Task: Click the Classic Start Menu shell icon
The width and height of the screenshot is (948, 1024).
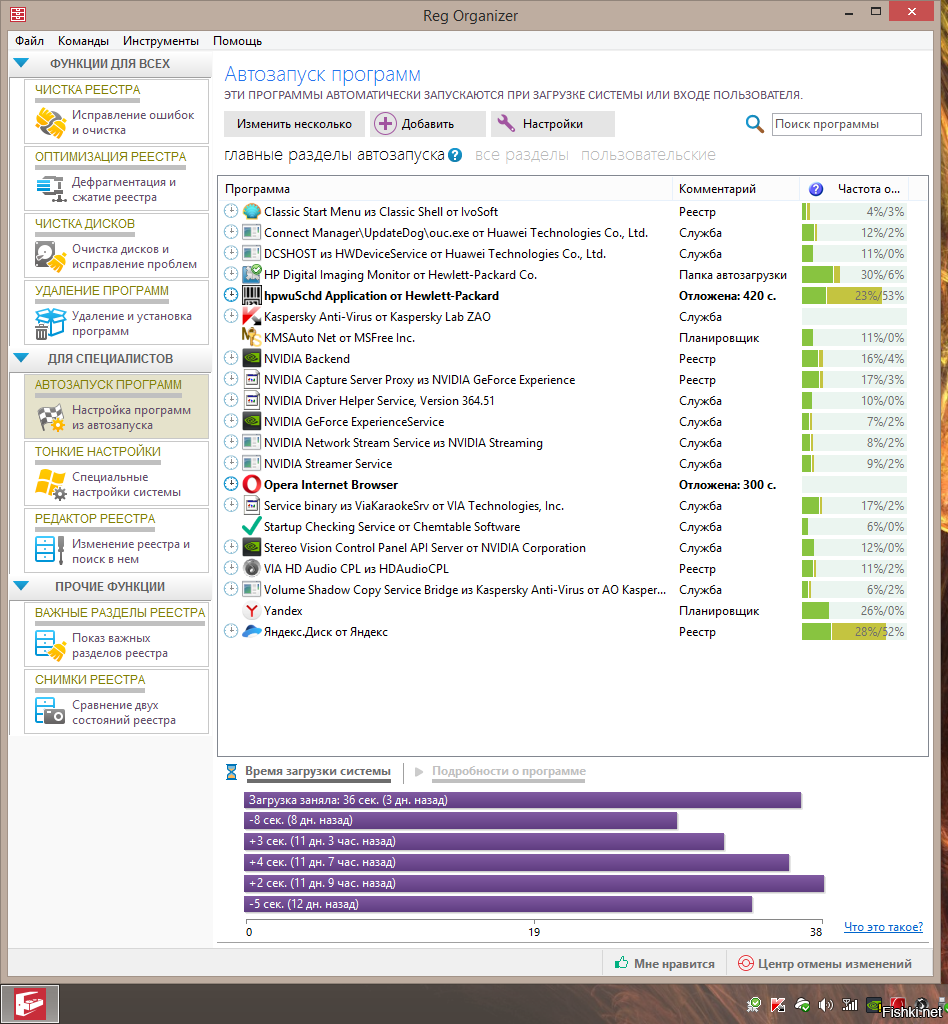Action: coord(251,212)
